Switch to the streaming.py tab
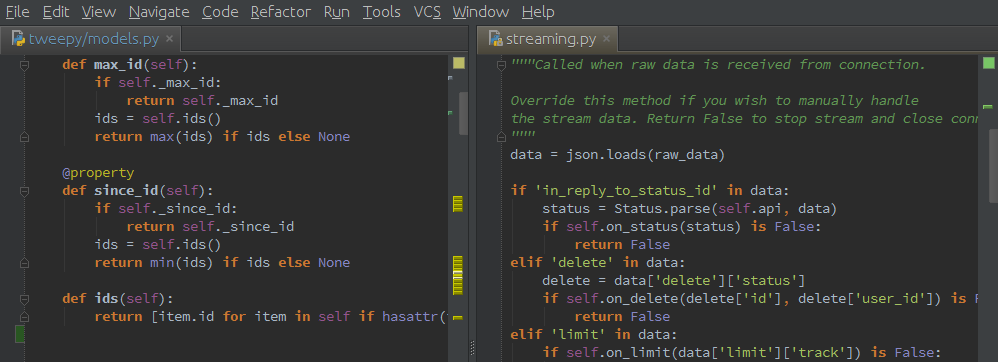 pyautogui.click(x=547, y=39)
